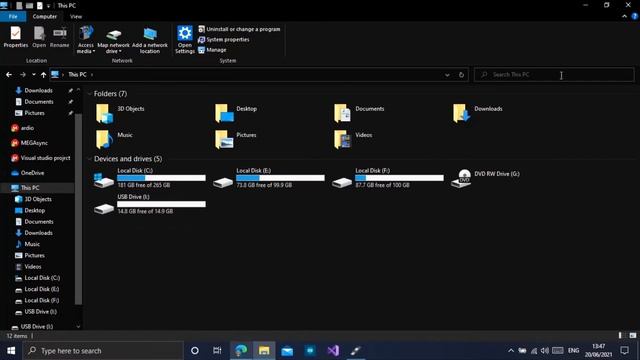Switch to details view in status bar
640x360 pixels.
620,336
